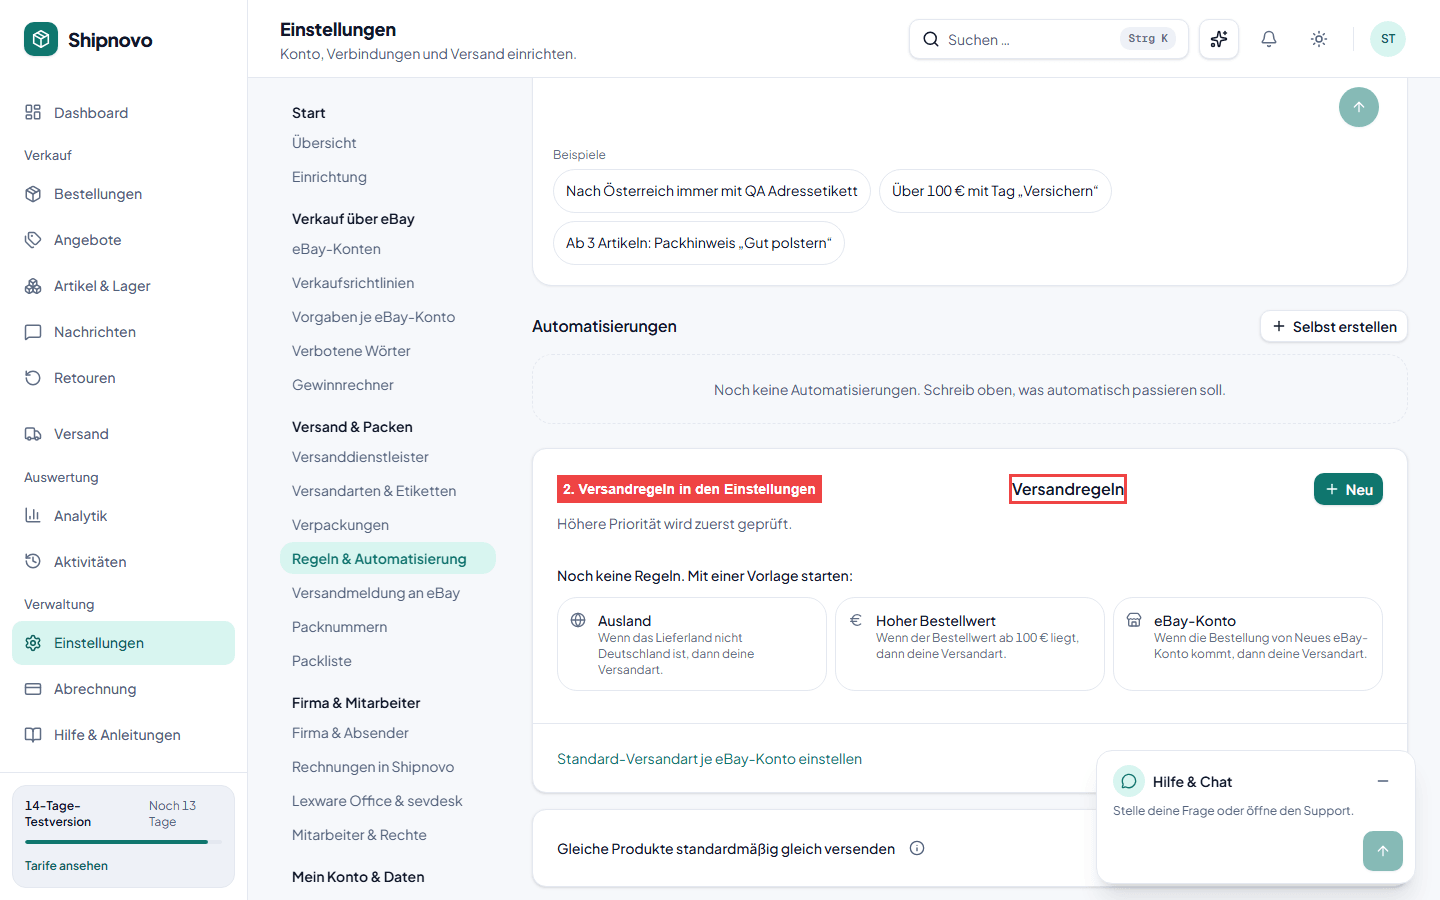
Task: Open Einstellungen in the main sidebar
Action: coord(123,643)
